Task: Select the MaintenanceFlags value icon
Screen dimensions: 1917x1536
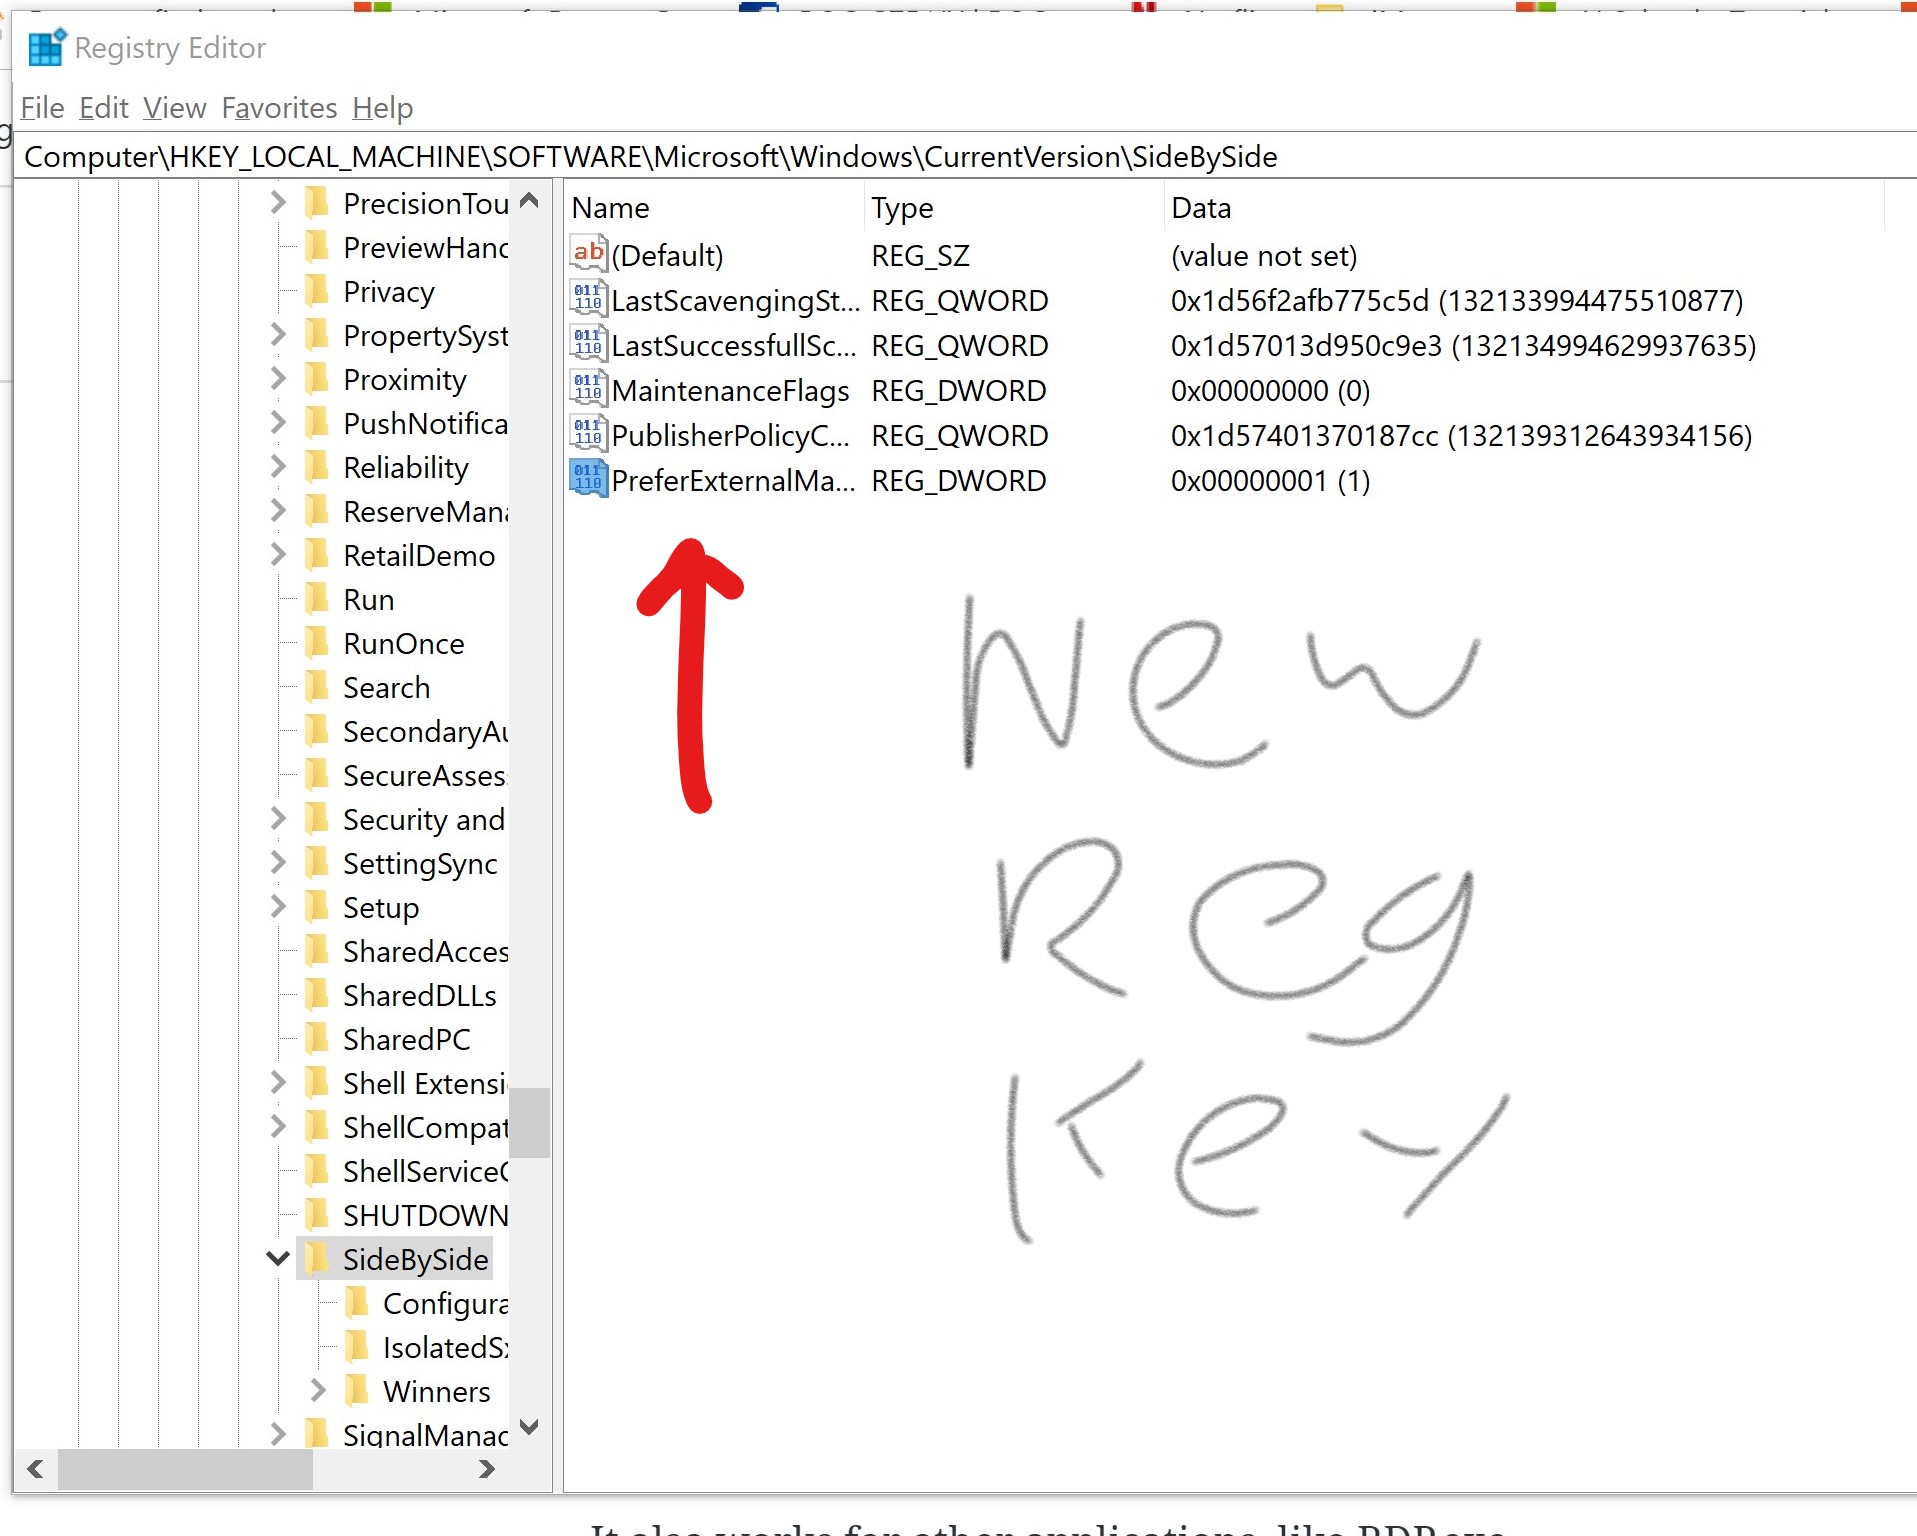Action: point(588,388)
